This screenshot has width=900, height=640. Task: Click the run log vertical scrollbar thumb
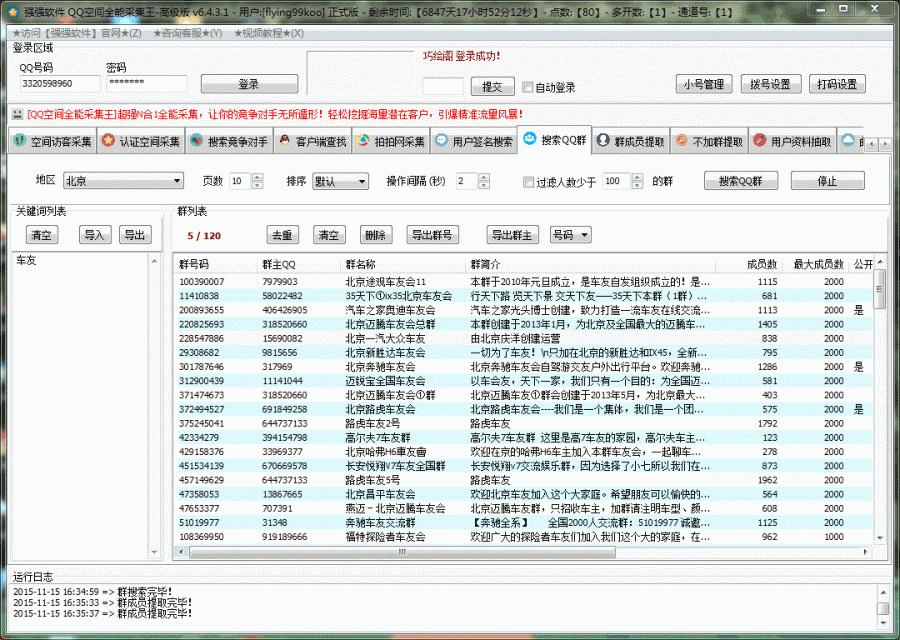tap(883, 608)
